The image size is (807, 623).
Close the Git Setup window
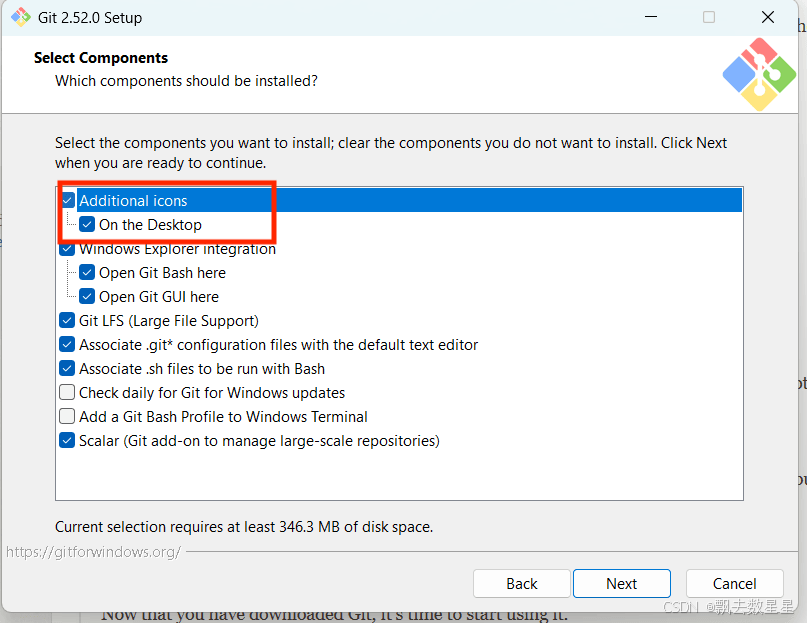pos(768,17)
